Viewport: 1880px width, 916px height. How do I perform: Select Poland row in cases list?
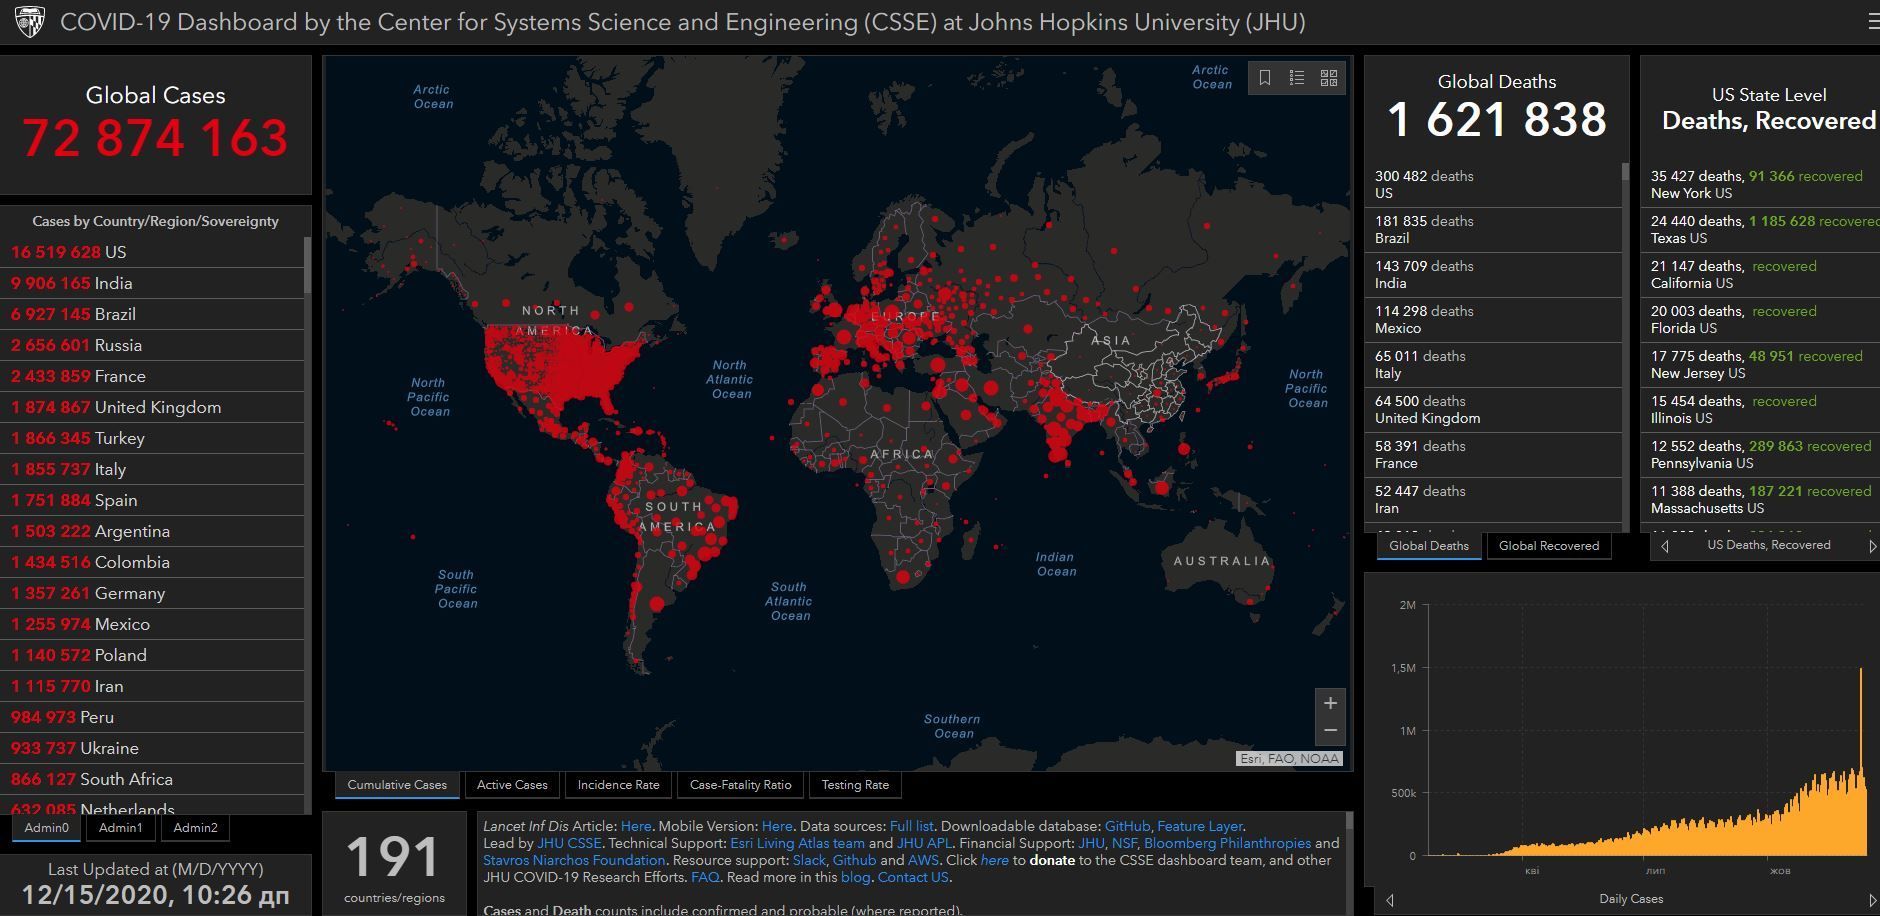[152, 655]
